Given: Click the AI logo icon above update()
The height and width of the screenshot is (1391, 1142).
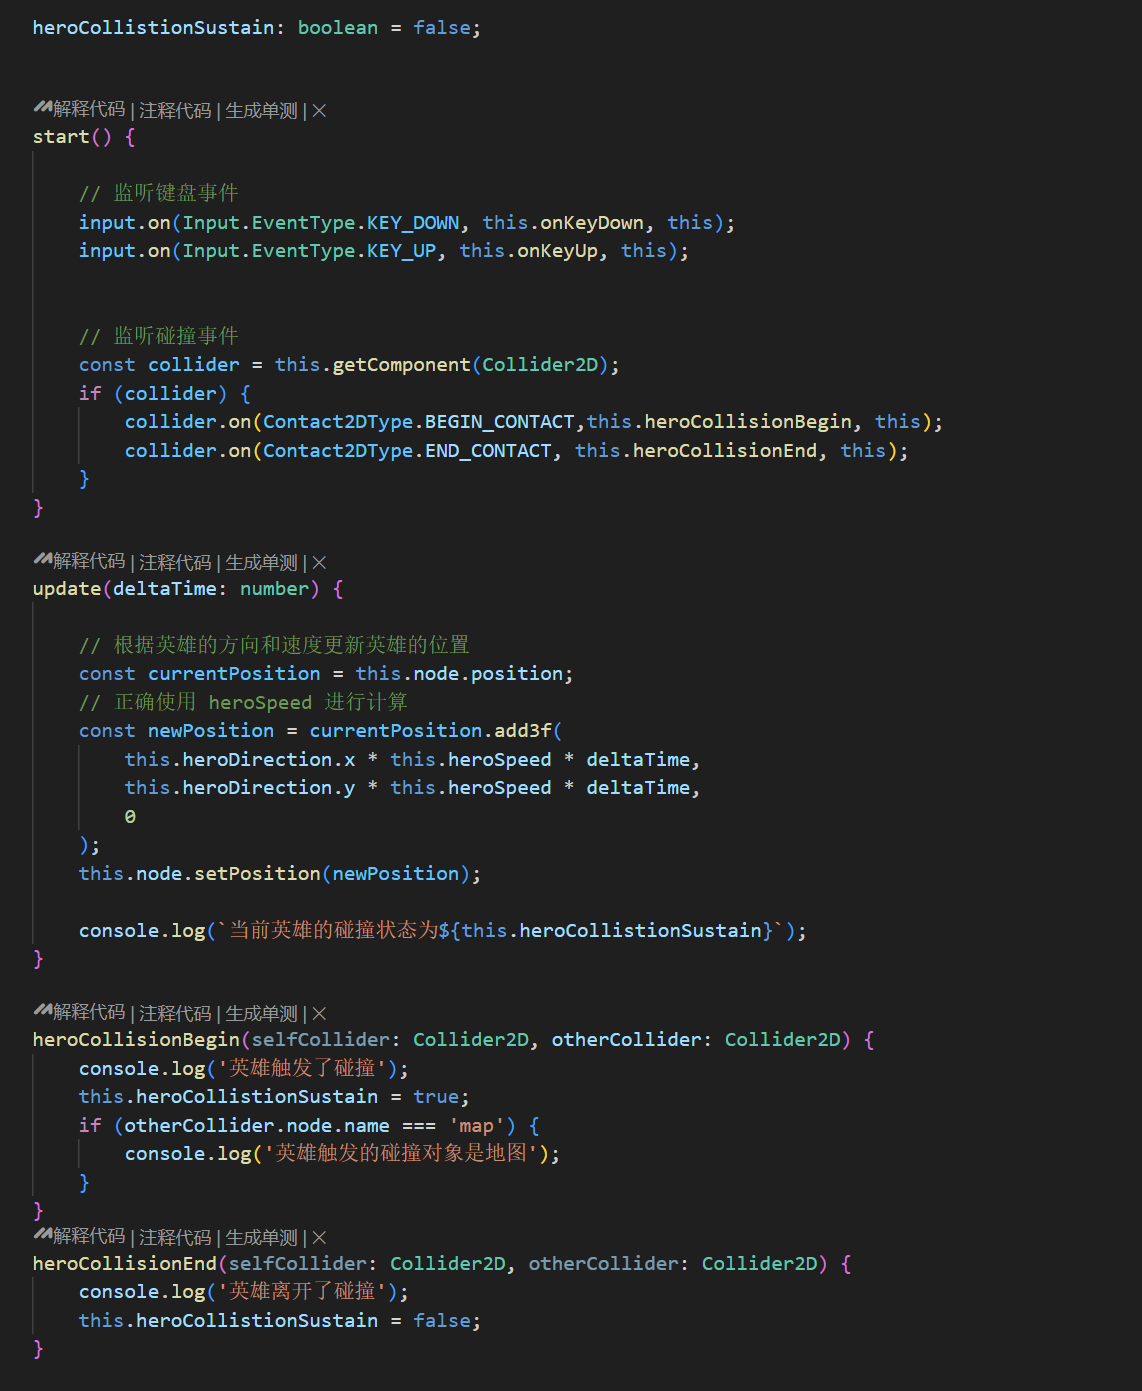Looking at the screenshot, I should [x=42, y=561].
